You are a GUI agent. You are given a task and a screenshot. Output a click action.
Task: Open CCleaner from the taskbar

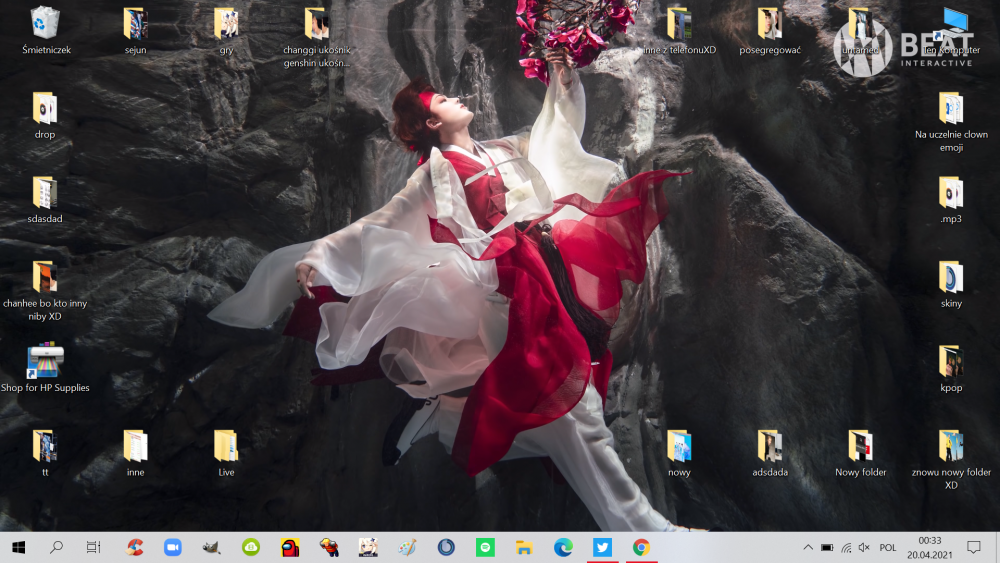coord(134,547)
